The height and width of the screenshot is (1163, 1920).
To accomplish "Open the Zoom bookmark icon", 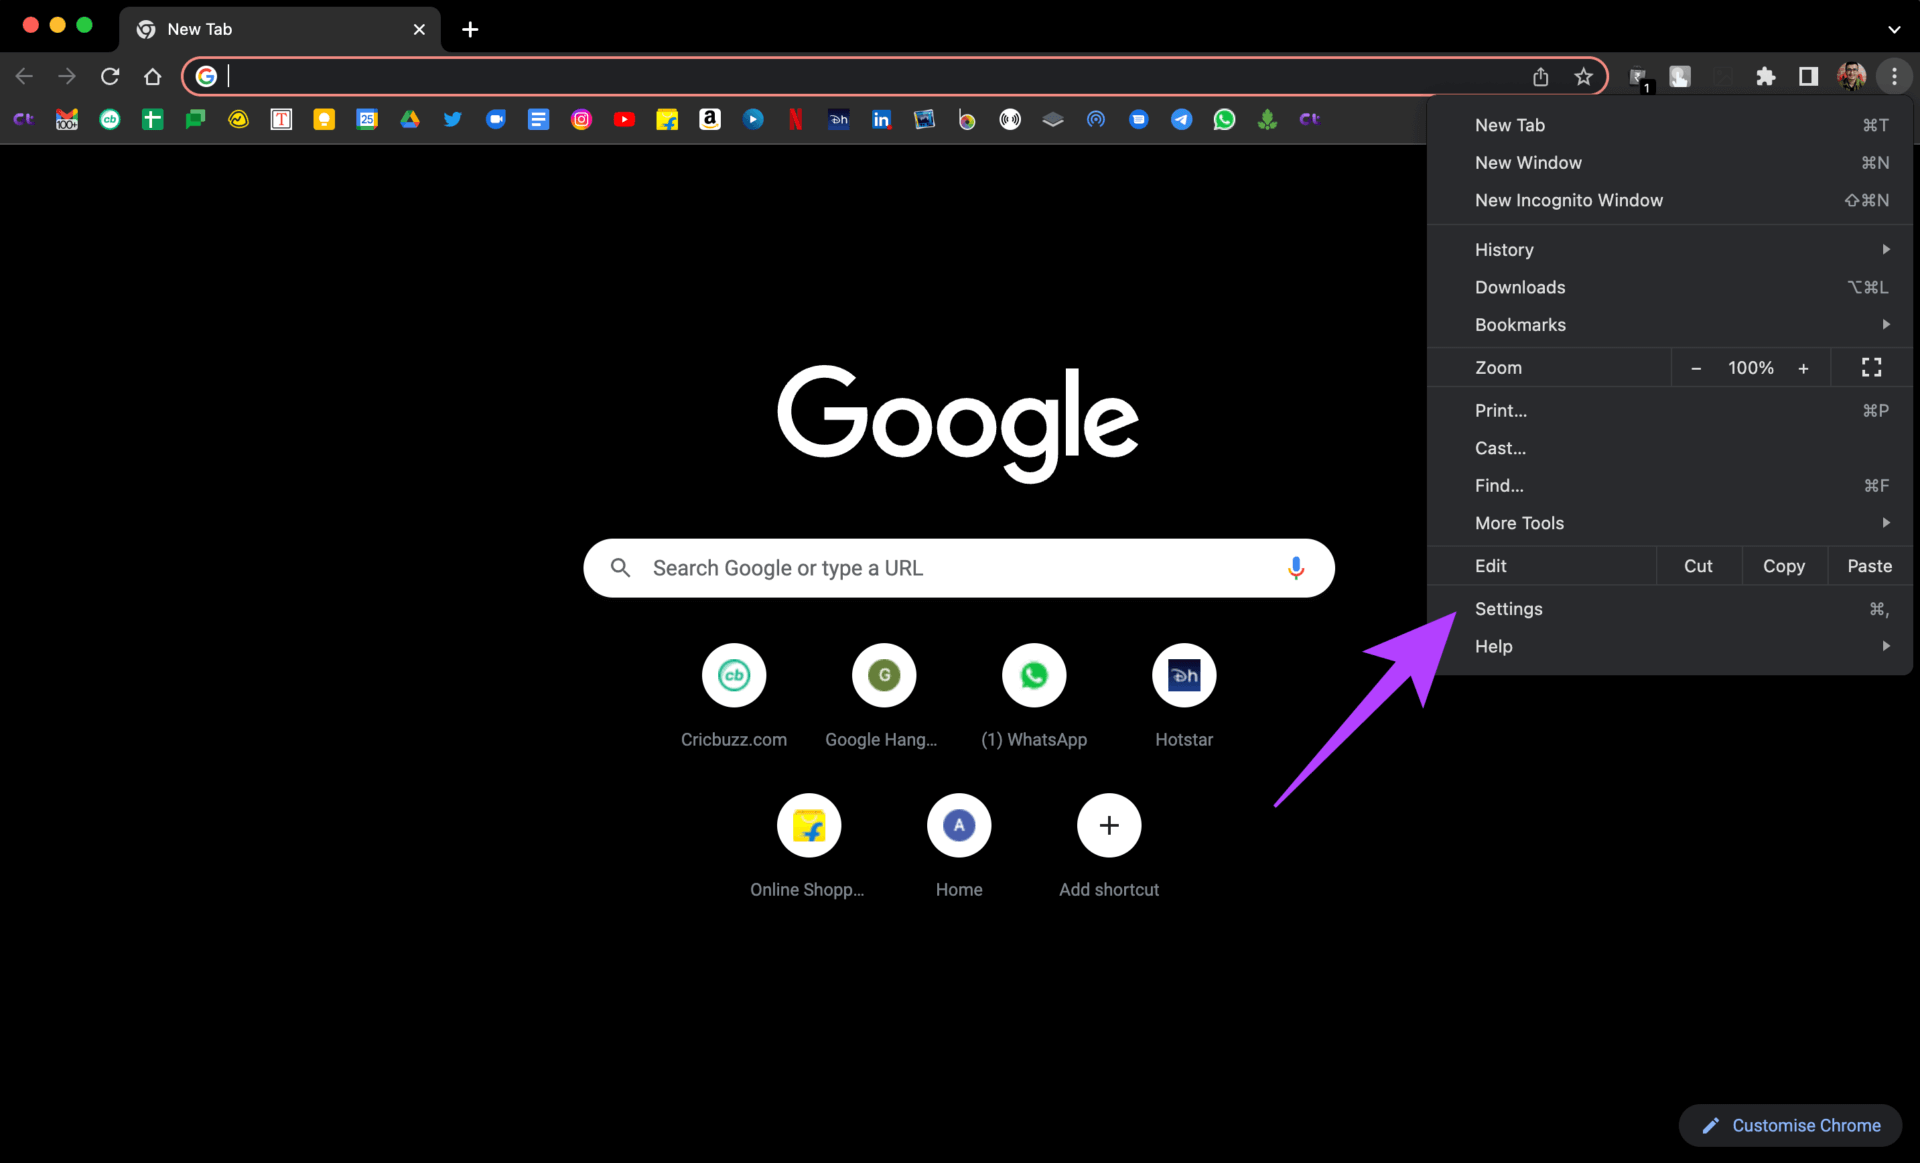I will [x=496, y=120].
